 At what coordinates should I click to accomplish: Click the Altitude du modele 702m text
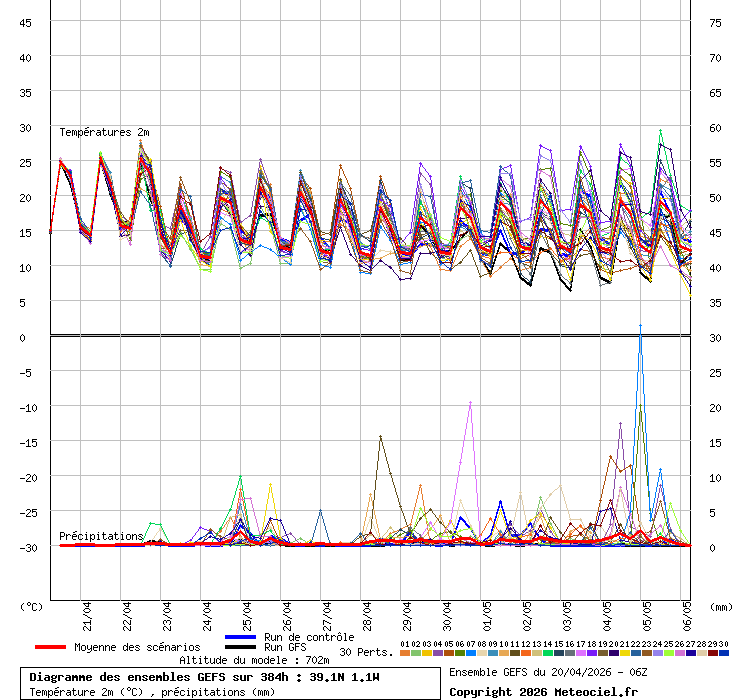[254, 661]
